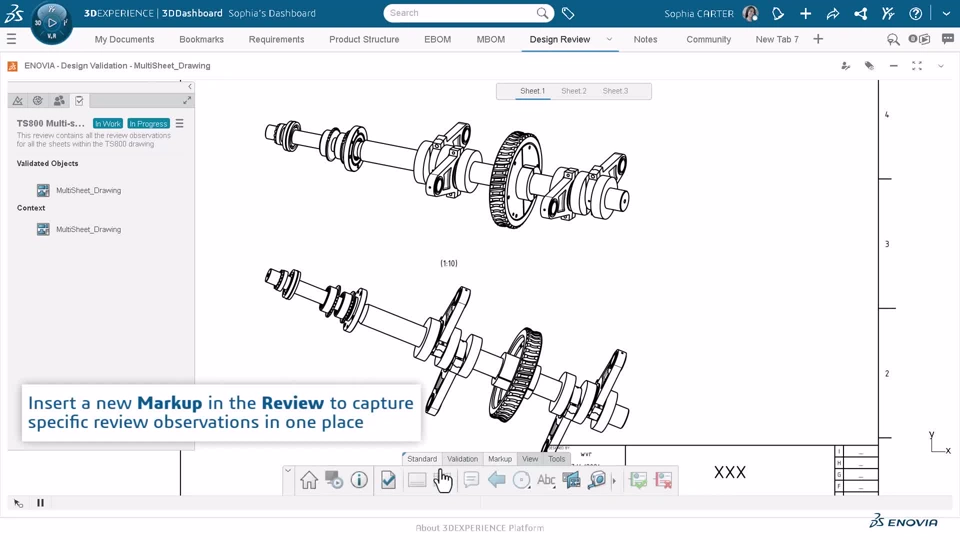Pause playback with the pause button
Viewport: 960px width, 540px height.
(40, 503)
